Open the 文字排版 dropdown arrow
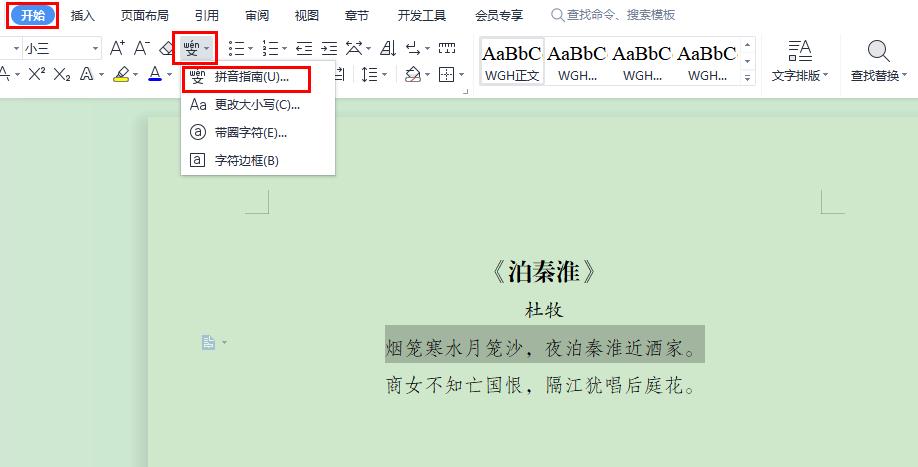The height and width of the screenshot is (467, 918). tap(826, 75)
